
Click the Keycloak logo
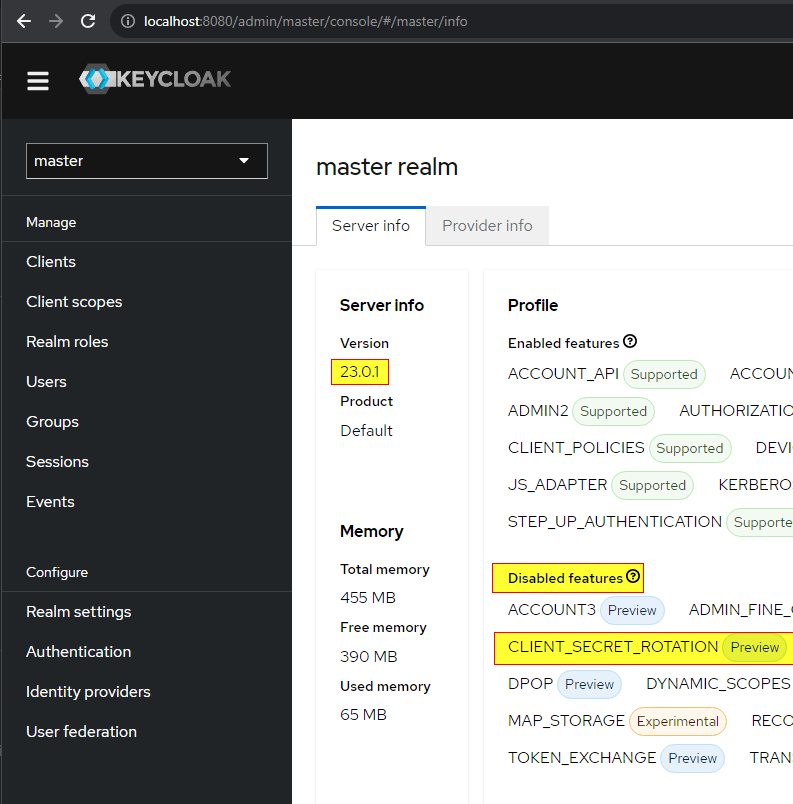point(154,79)
